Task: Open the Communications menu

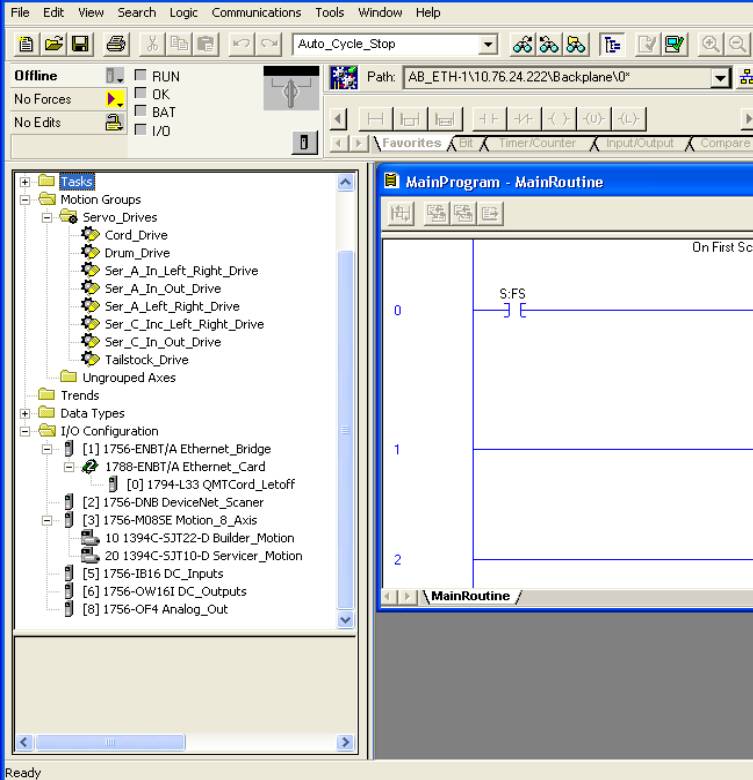Action: [256, 12]
